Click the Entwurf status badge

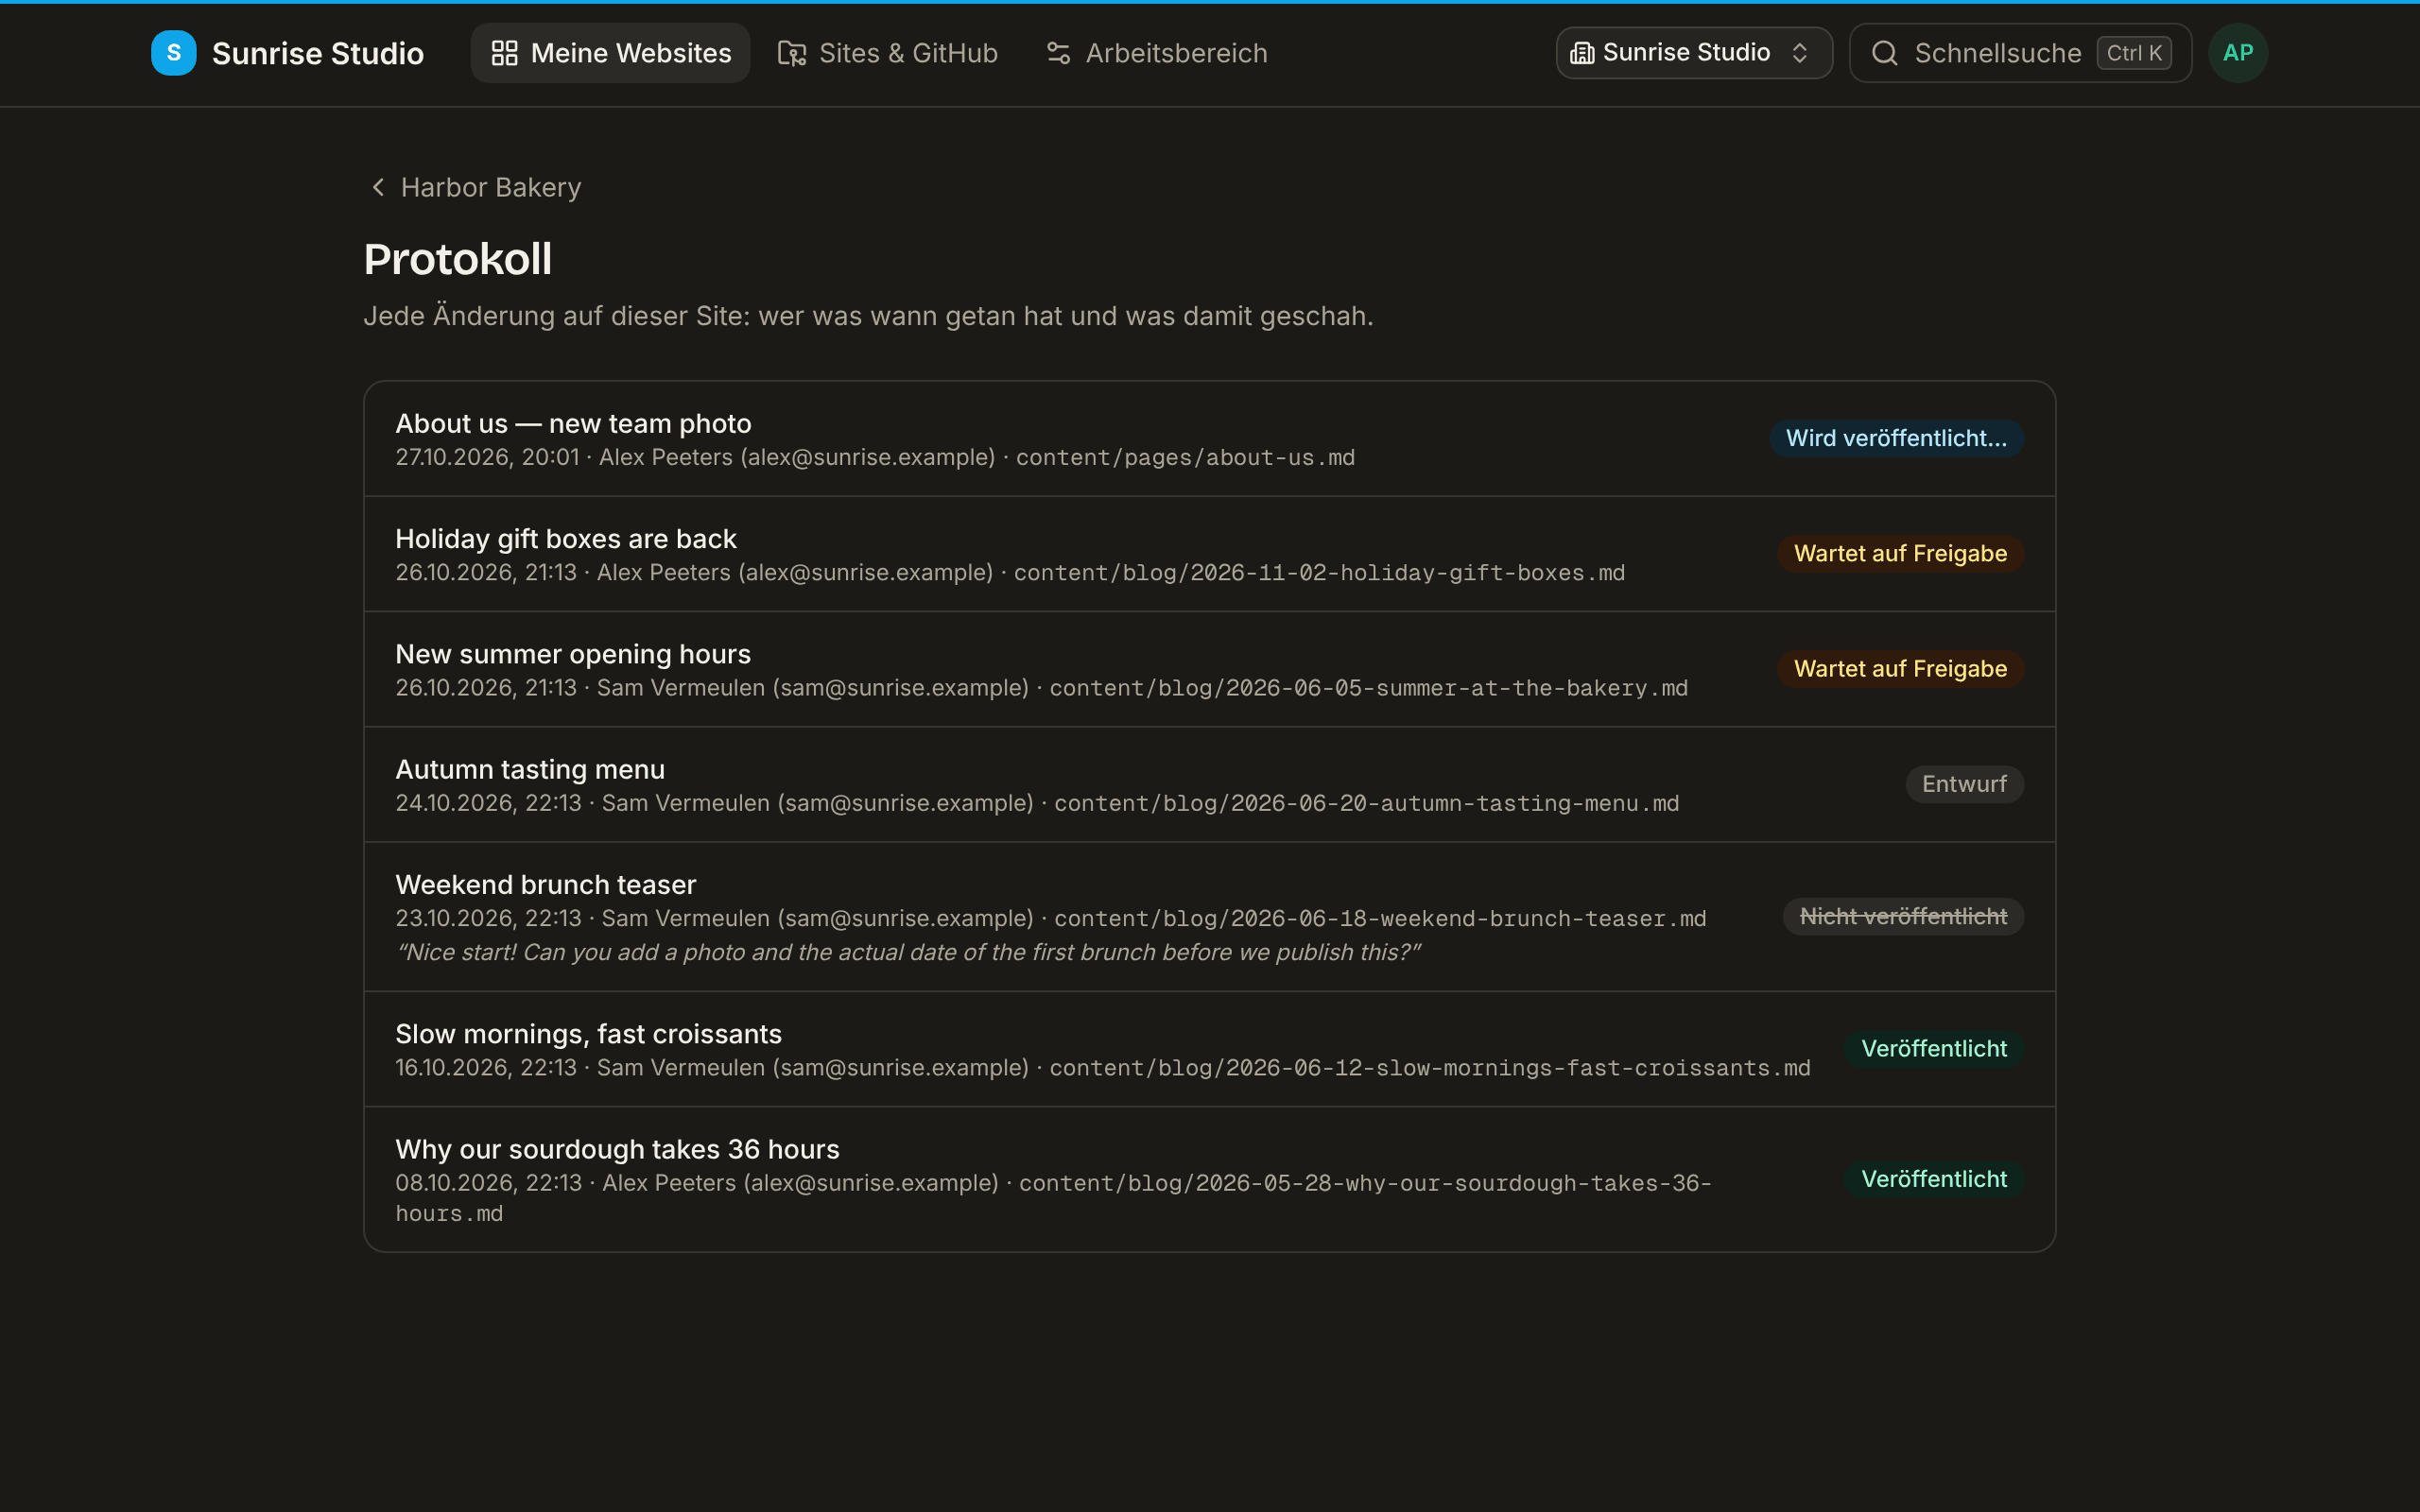point(1964,784)
